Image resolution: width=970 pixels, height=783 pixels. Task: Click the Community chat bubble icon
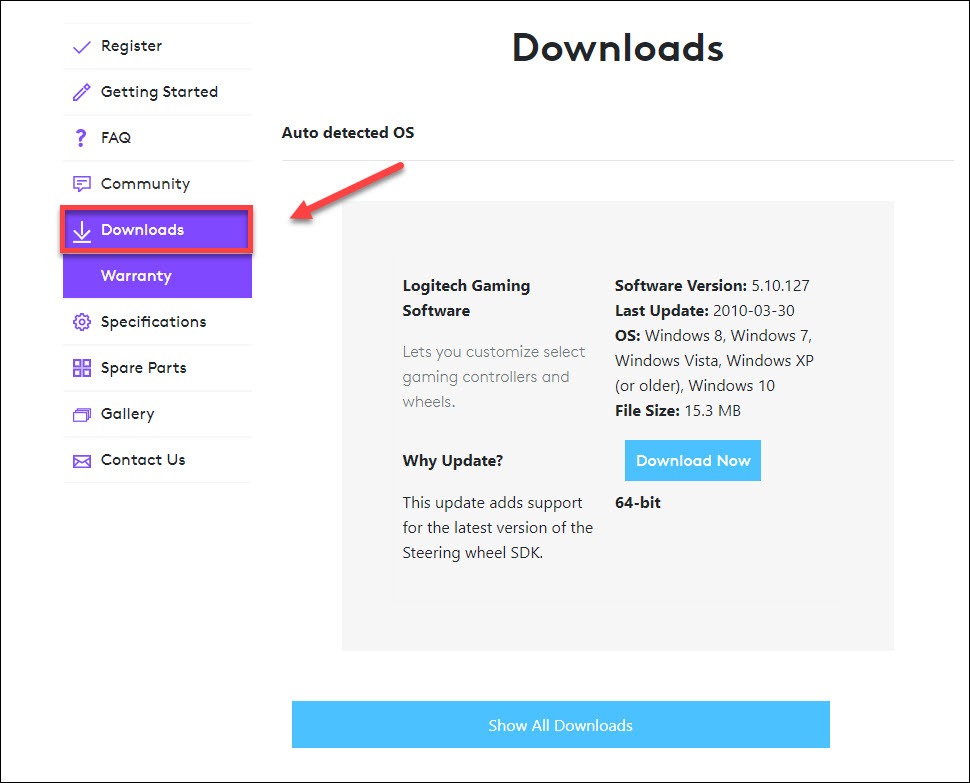82,184
